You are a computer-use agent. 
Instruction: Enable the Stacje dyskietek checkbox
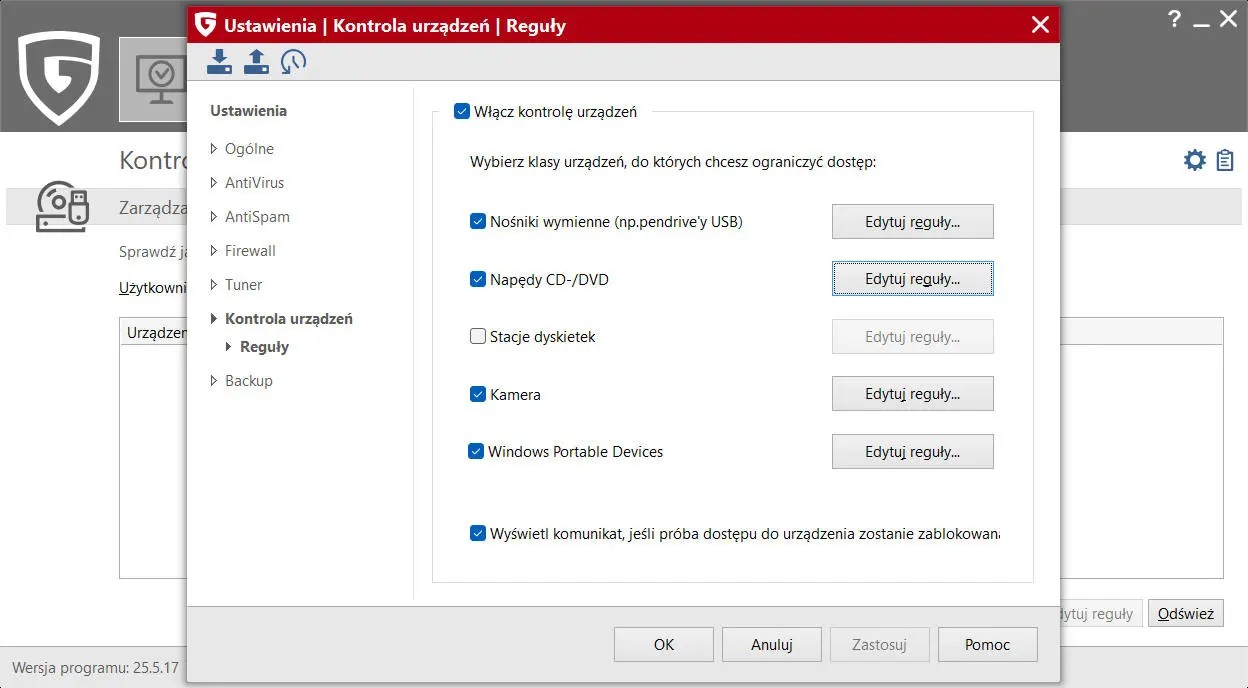(478, 337)
